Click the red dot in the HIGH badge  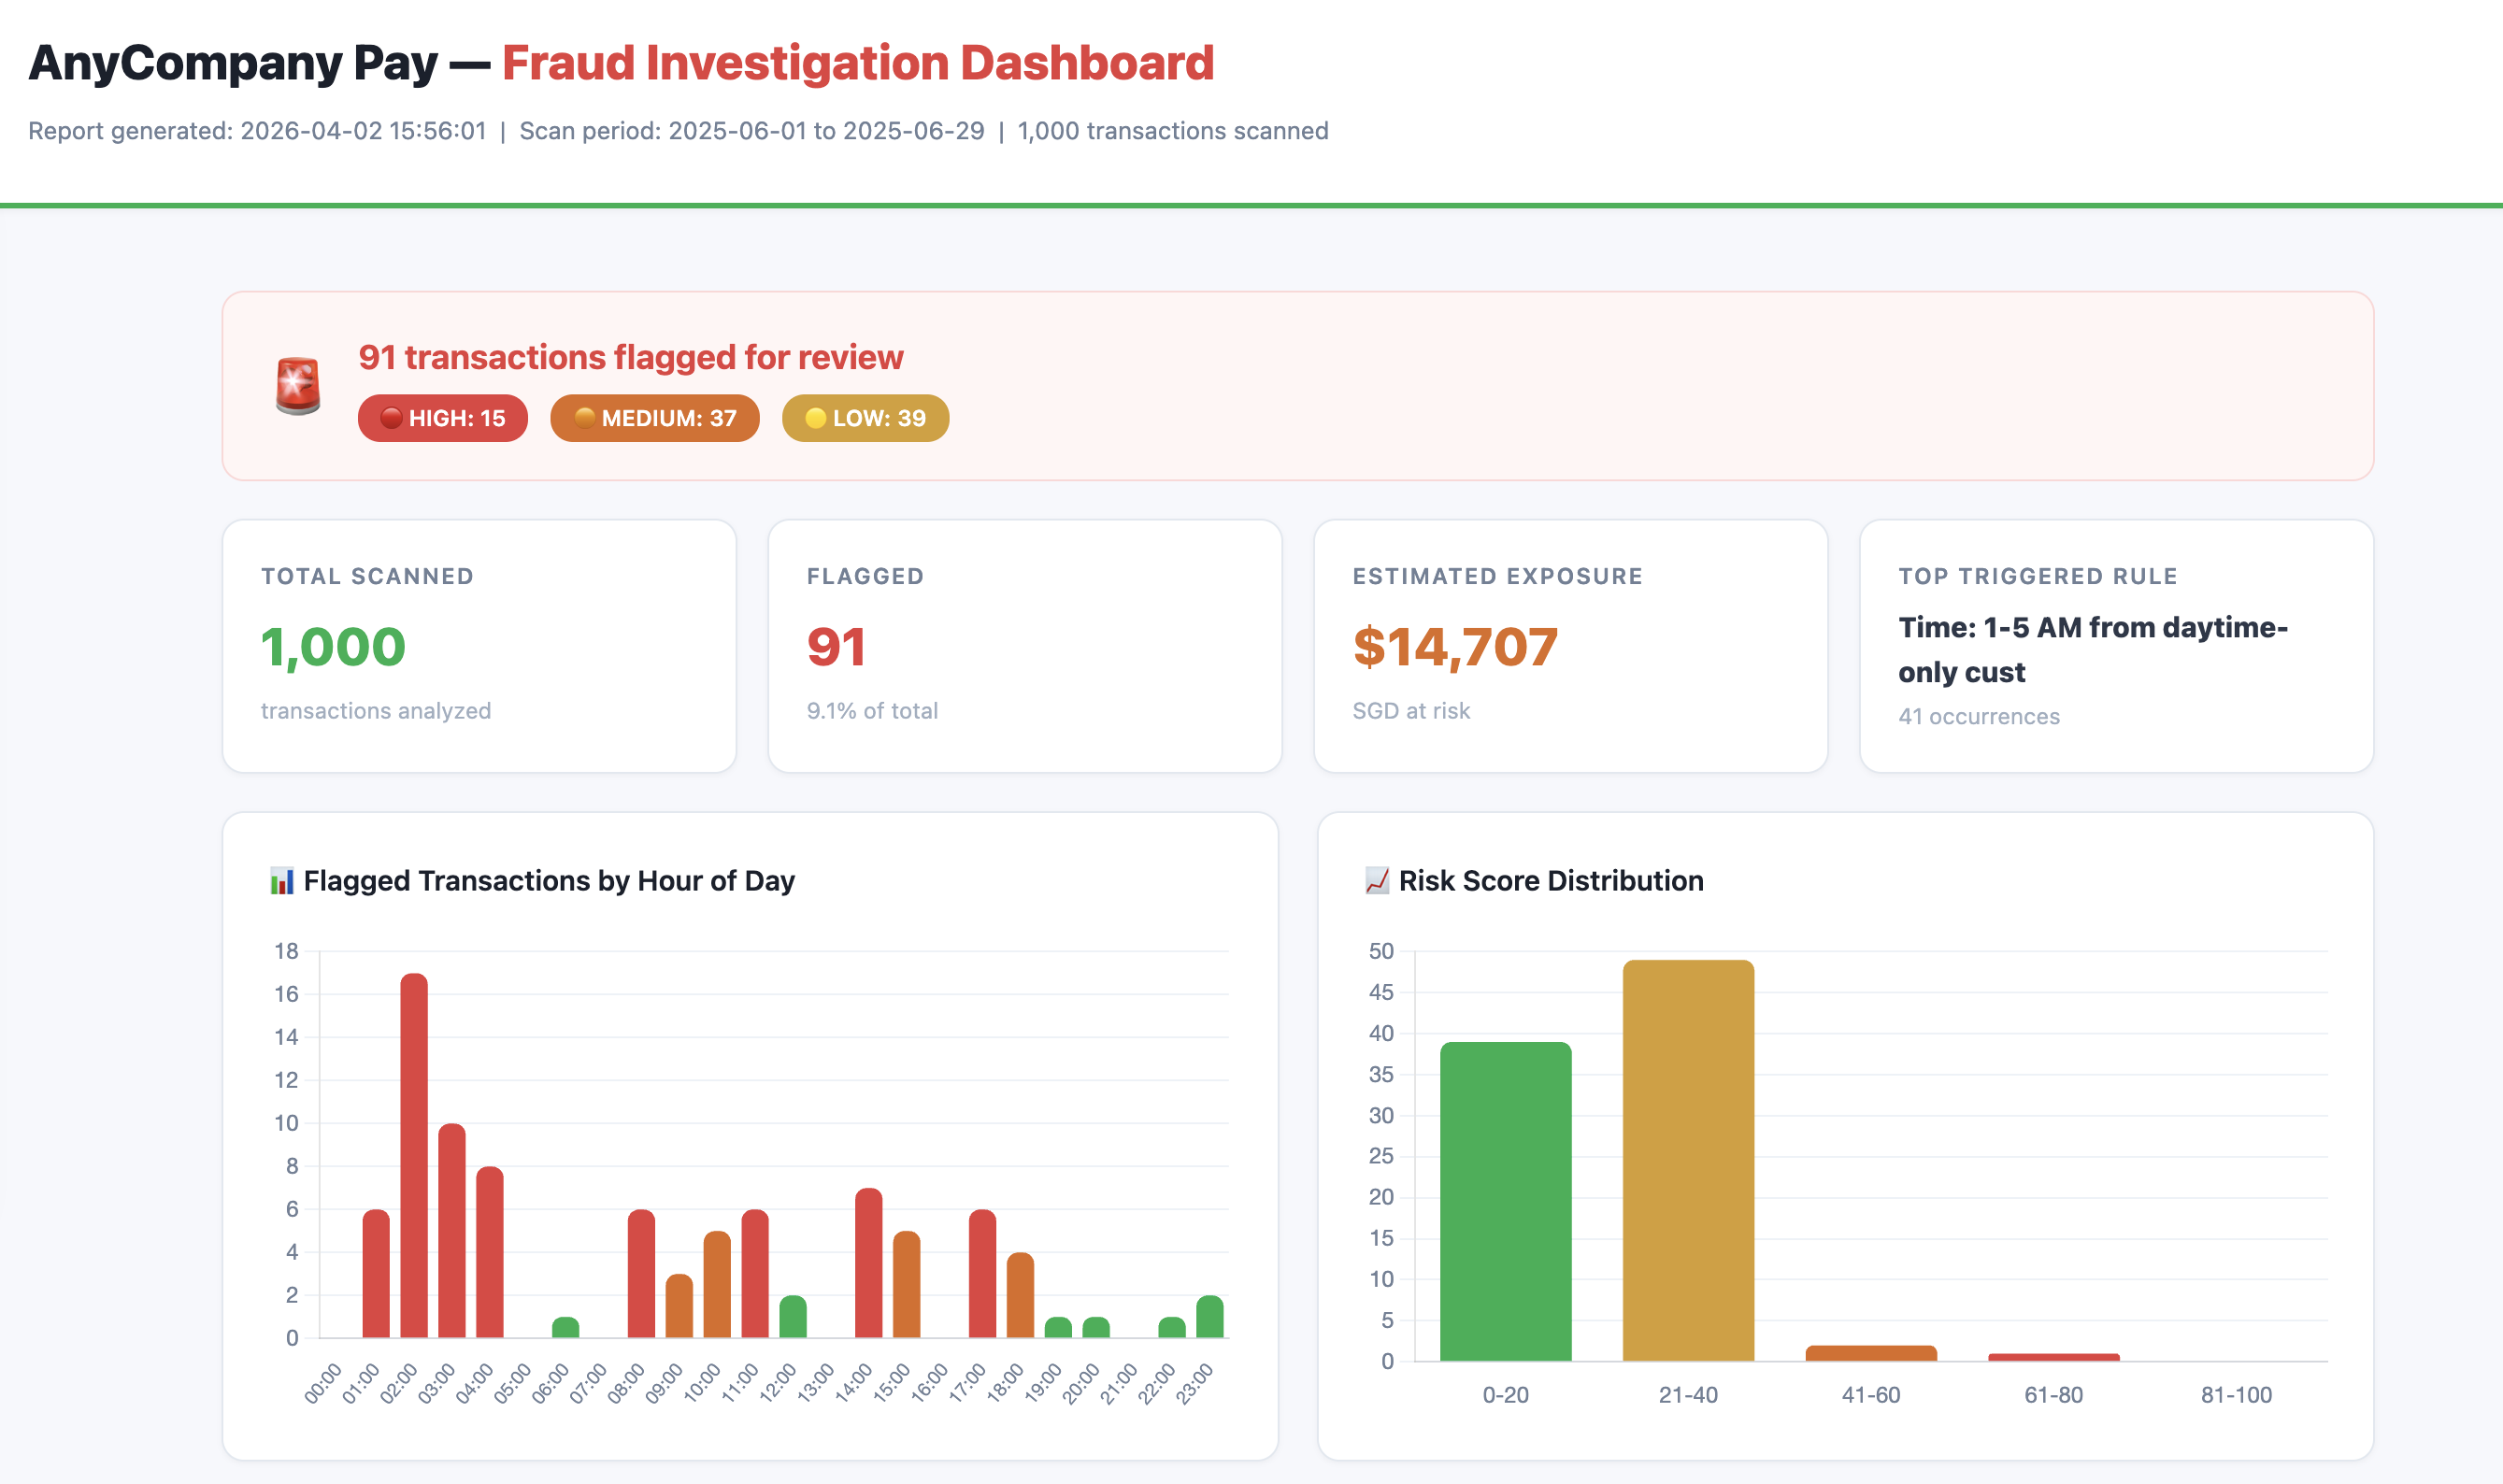point(390,418)
